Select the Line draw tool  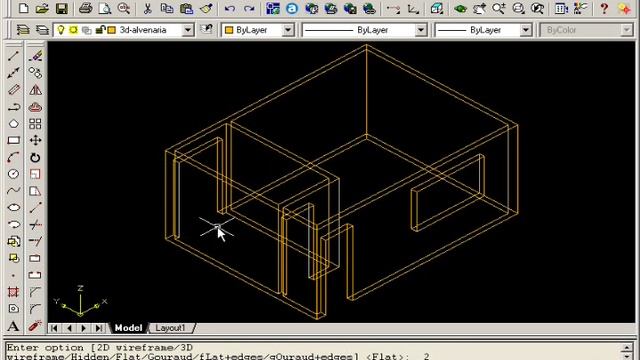13,56
